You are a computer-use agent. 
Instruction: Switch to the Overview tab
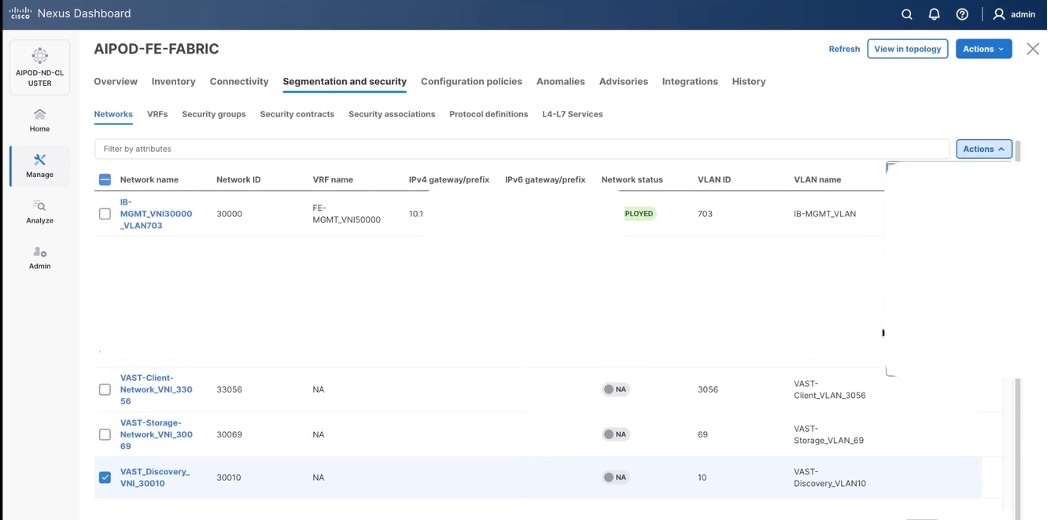116,82
